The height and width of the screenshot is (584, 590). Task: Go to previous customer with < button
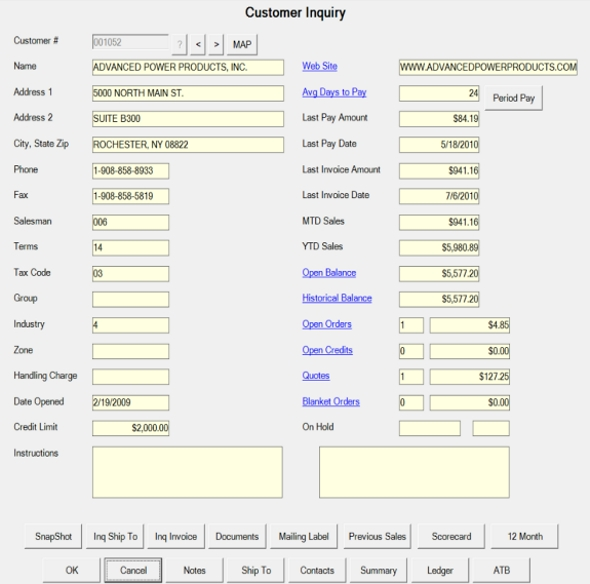(x=198, y=45)
